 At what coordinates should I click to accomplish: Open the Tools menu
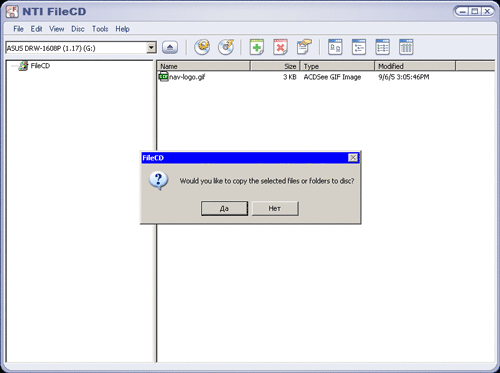pyautogui.click(x=100, y=29)
